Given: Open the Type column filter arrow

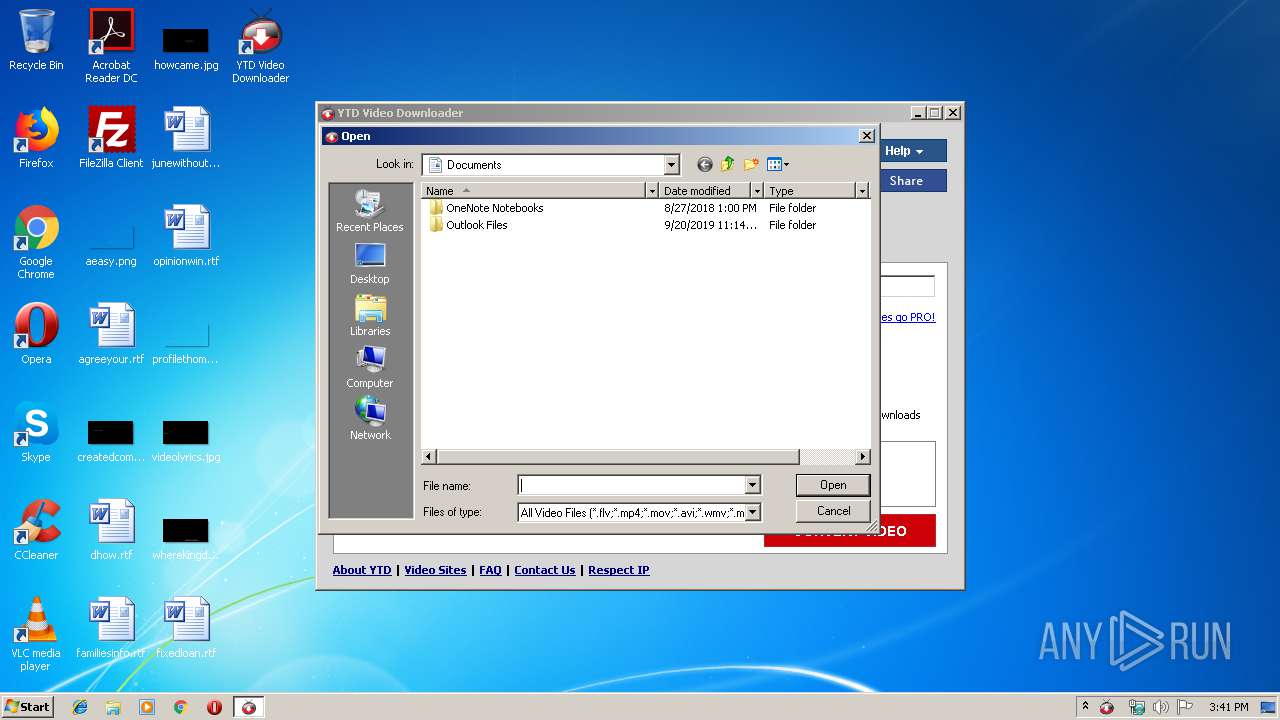Looking at the screenshot, I should coord(862,190).
